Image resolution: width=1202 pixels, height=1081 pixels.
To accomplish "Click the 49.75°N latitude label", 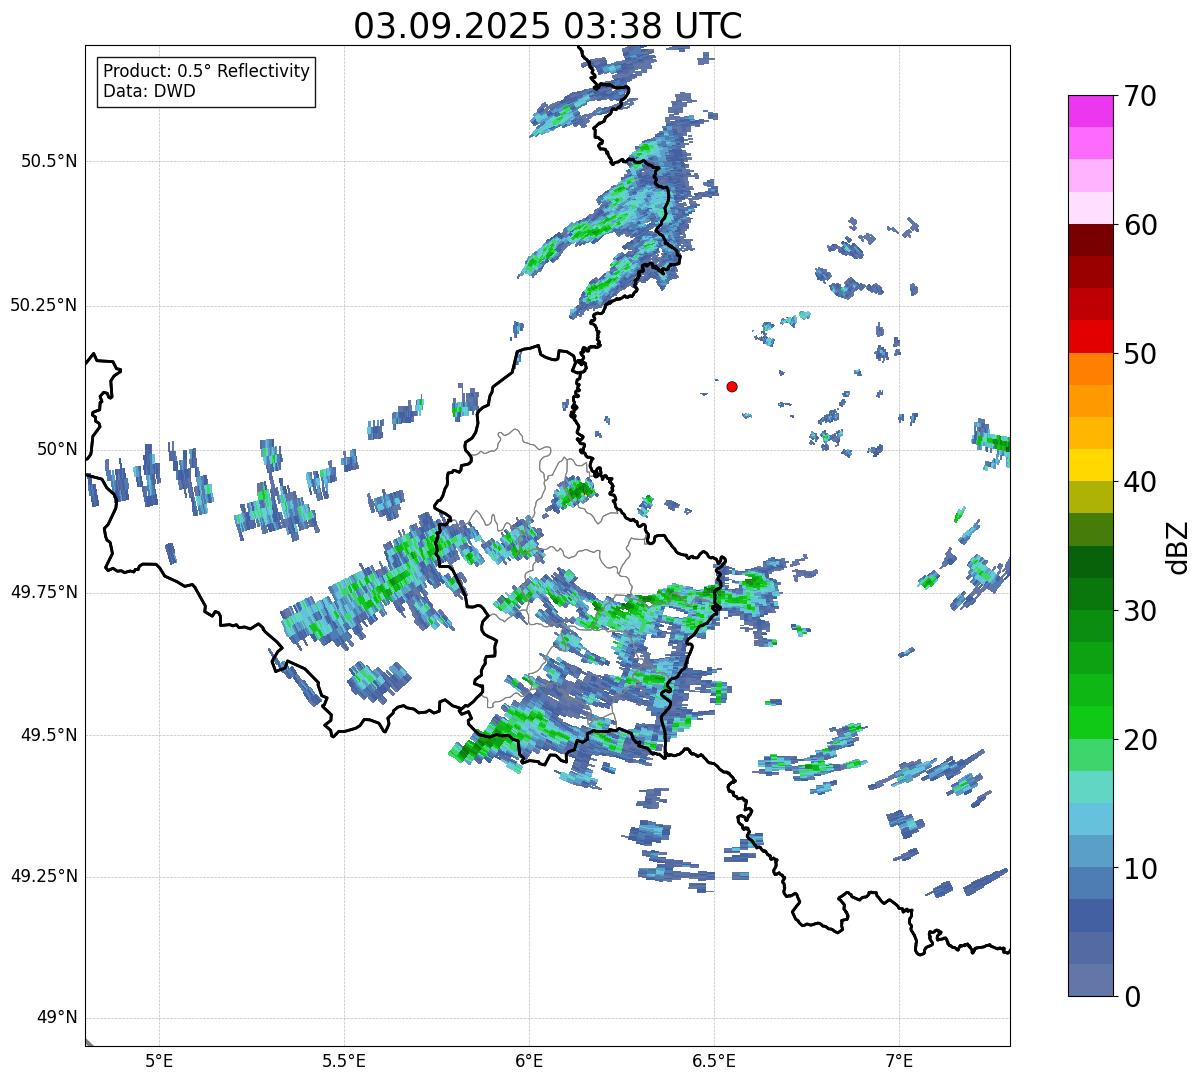I will pos(43,592).
